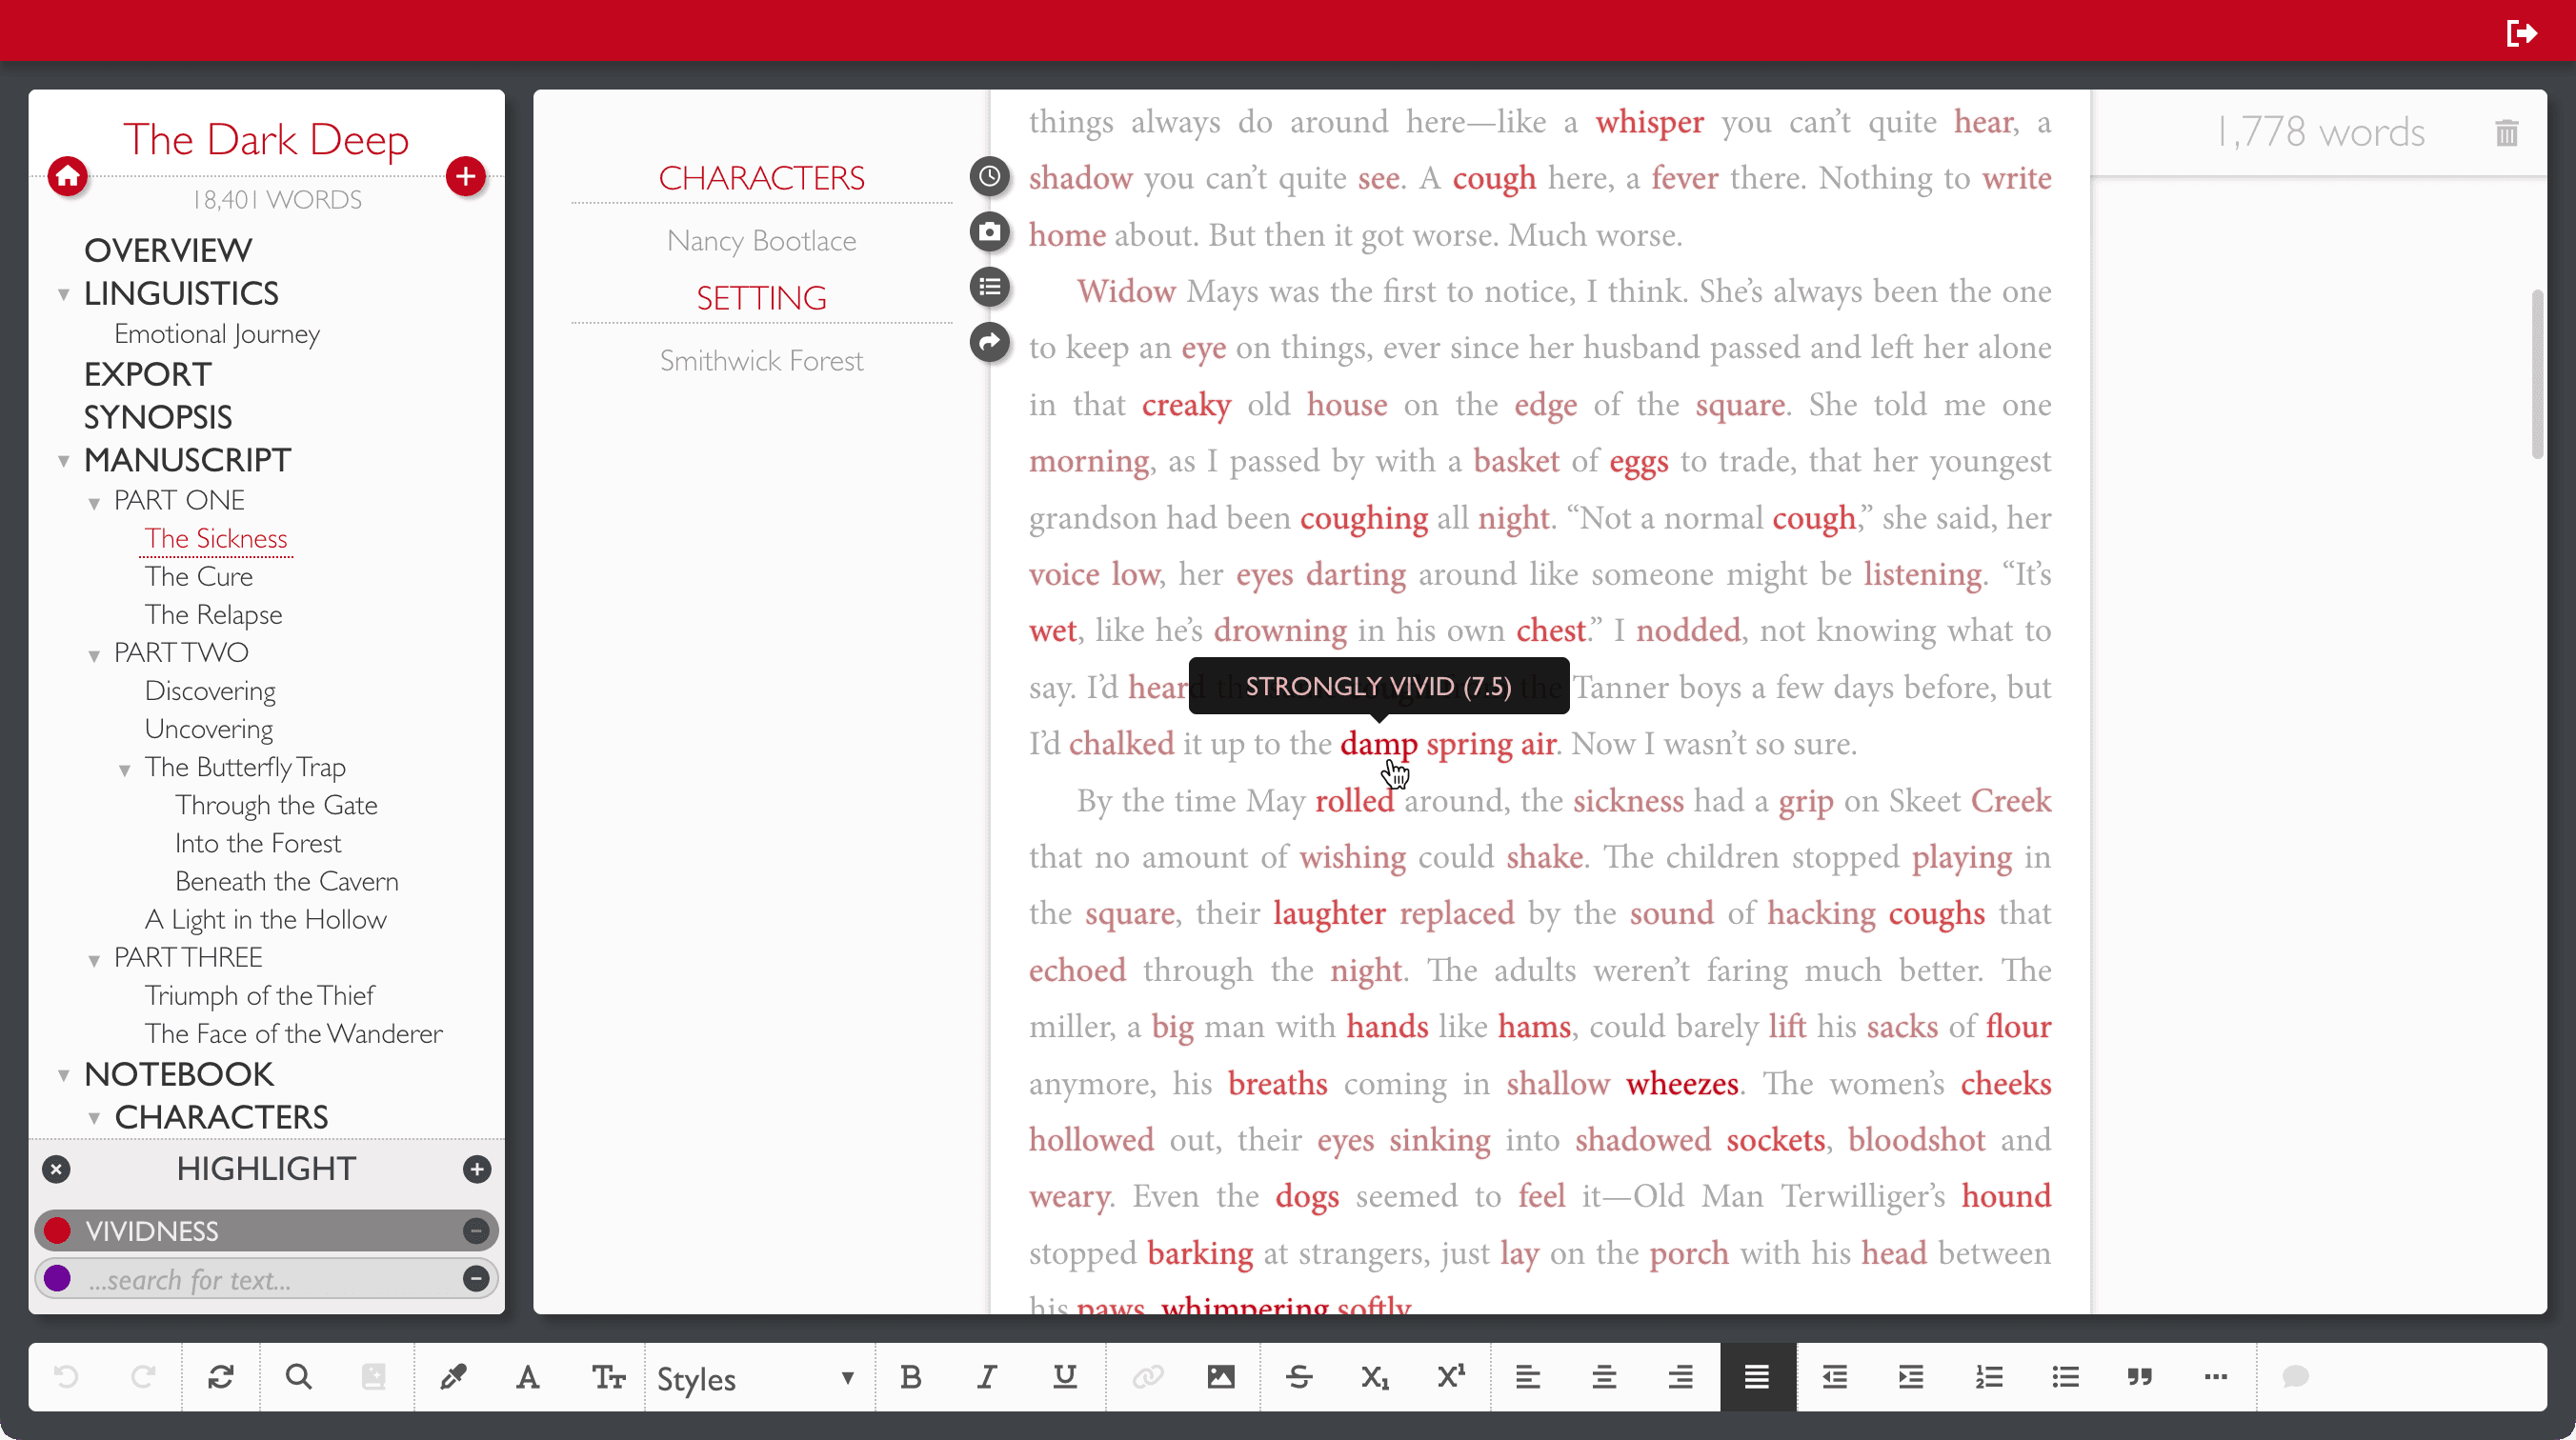Click the block quote icon
2576x1440 pixels.
point(2139,1377)
